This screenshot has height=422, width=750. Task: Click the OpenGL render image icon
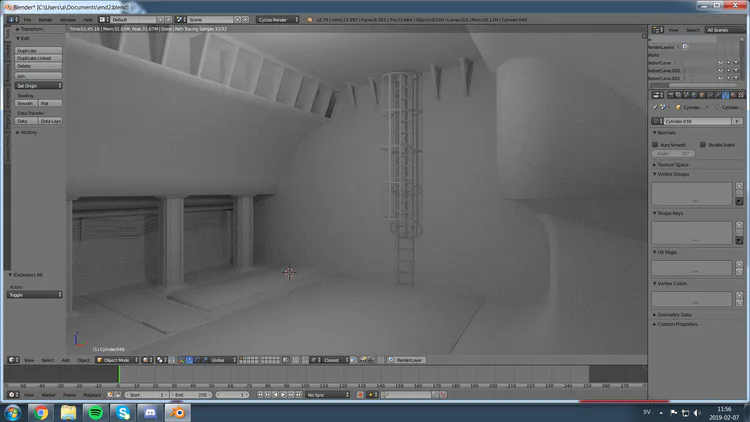coord(363,360)
